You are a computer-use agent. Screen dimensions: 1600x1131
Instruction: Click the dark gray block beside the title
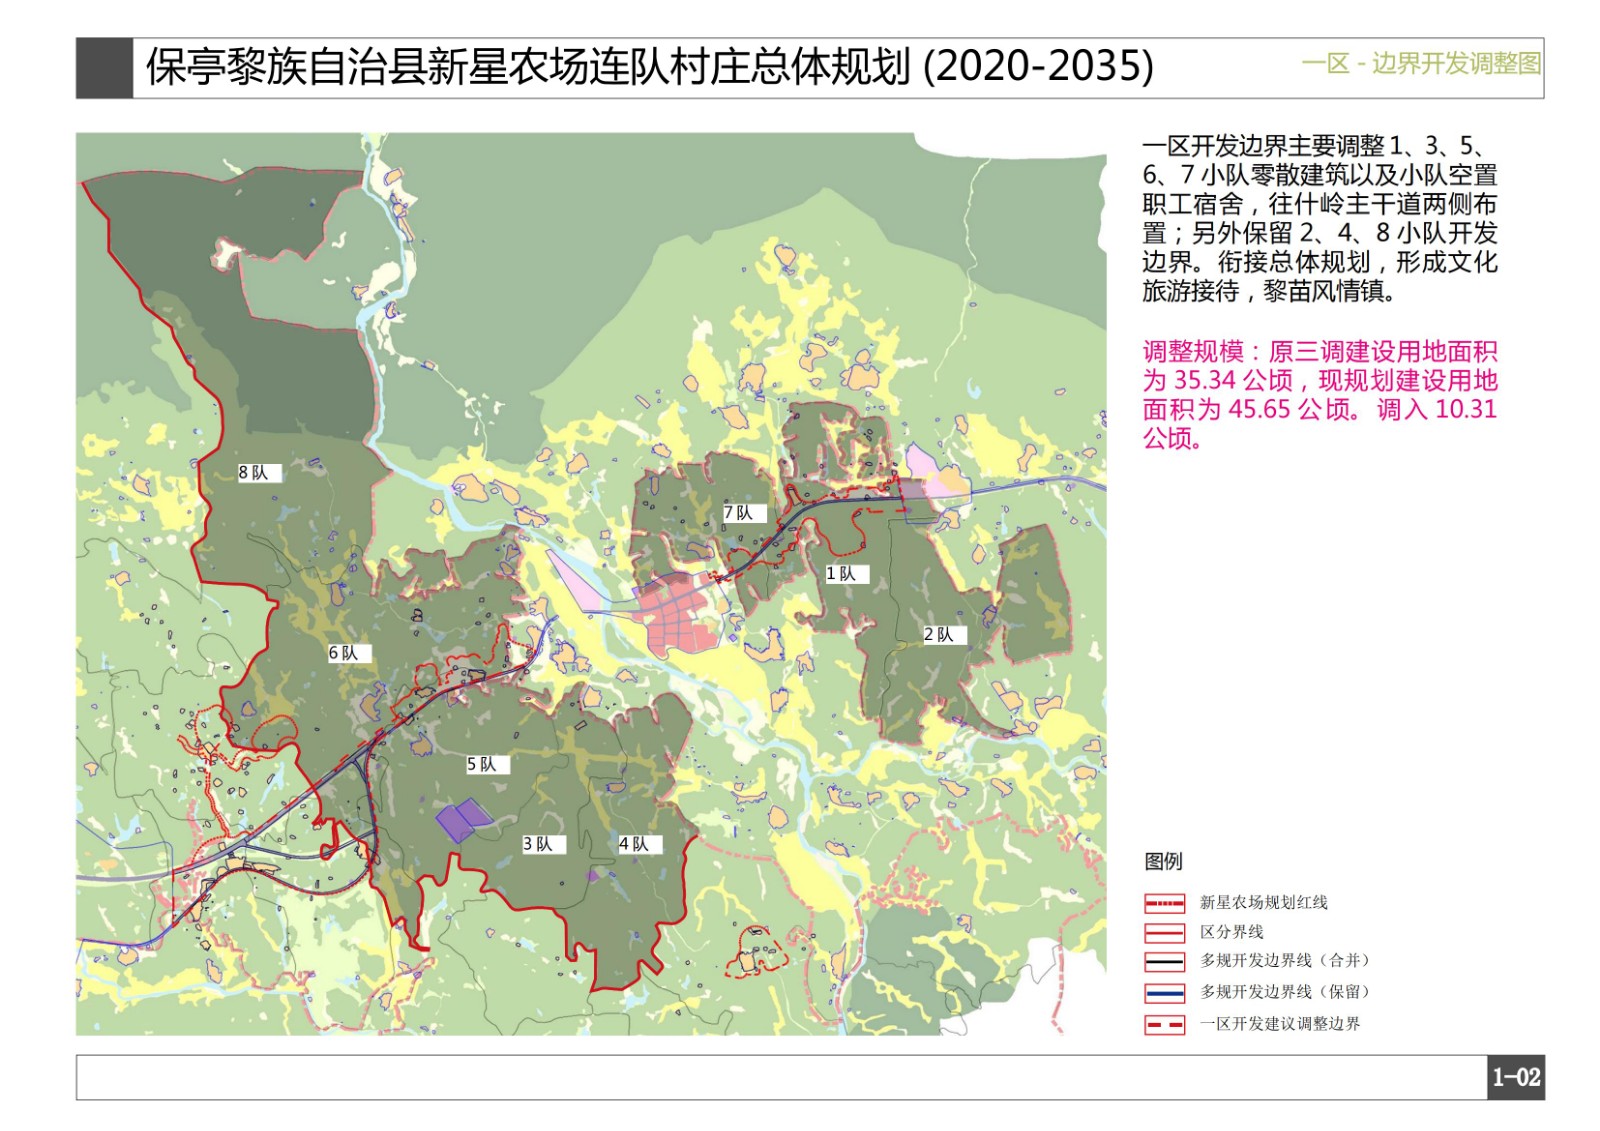(104, 68)
